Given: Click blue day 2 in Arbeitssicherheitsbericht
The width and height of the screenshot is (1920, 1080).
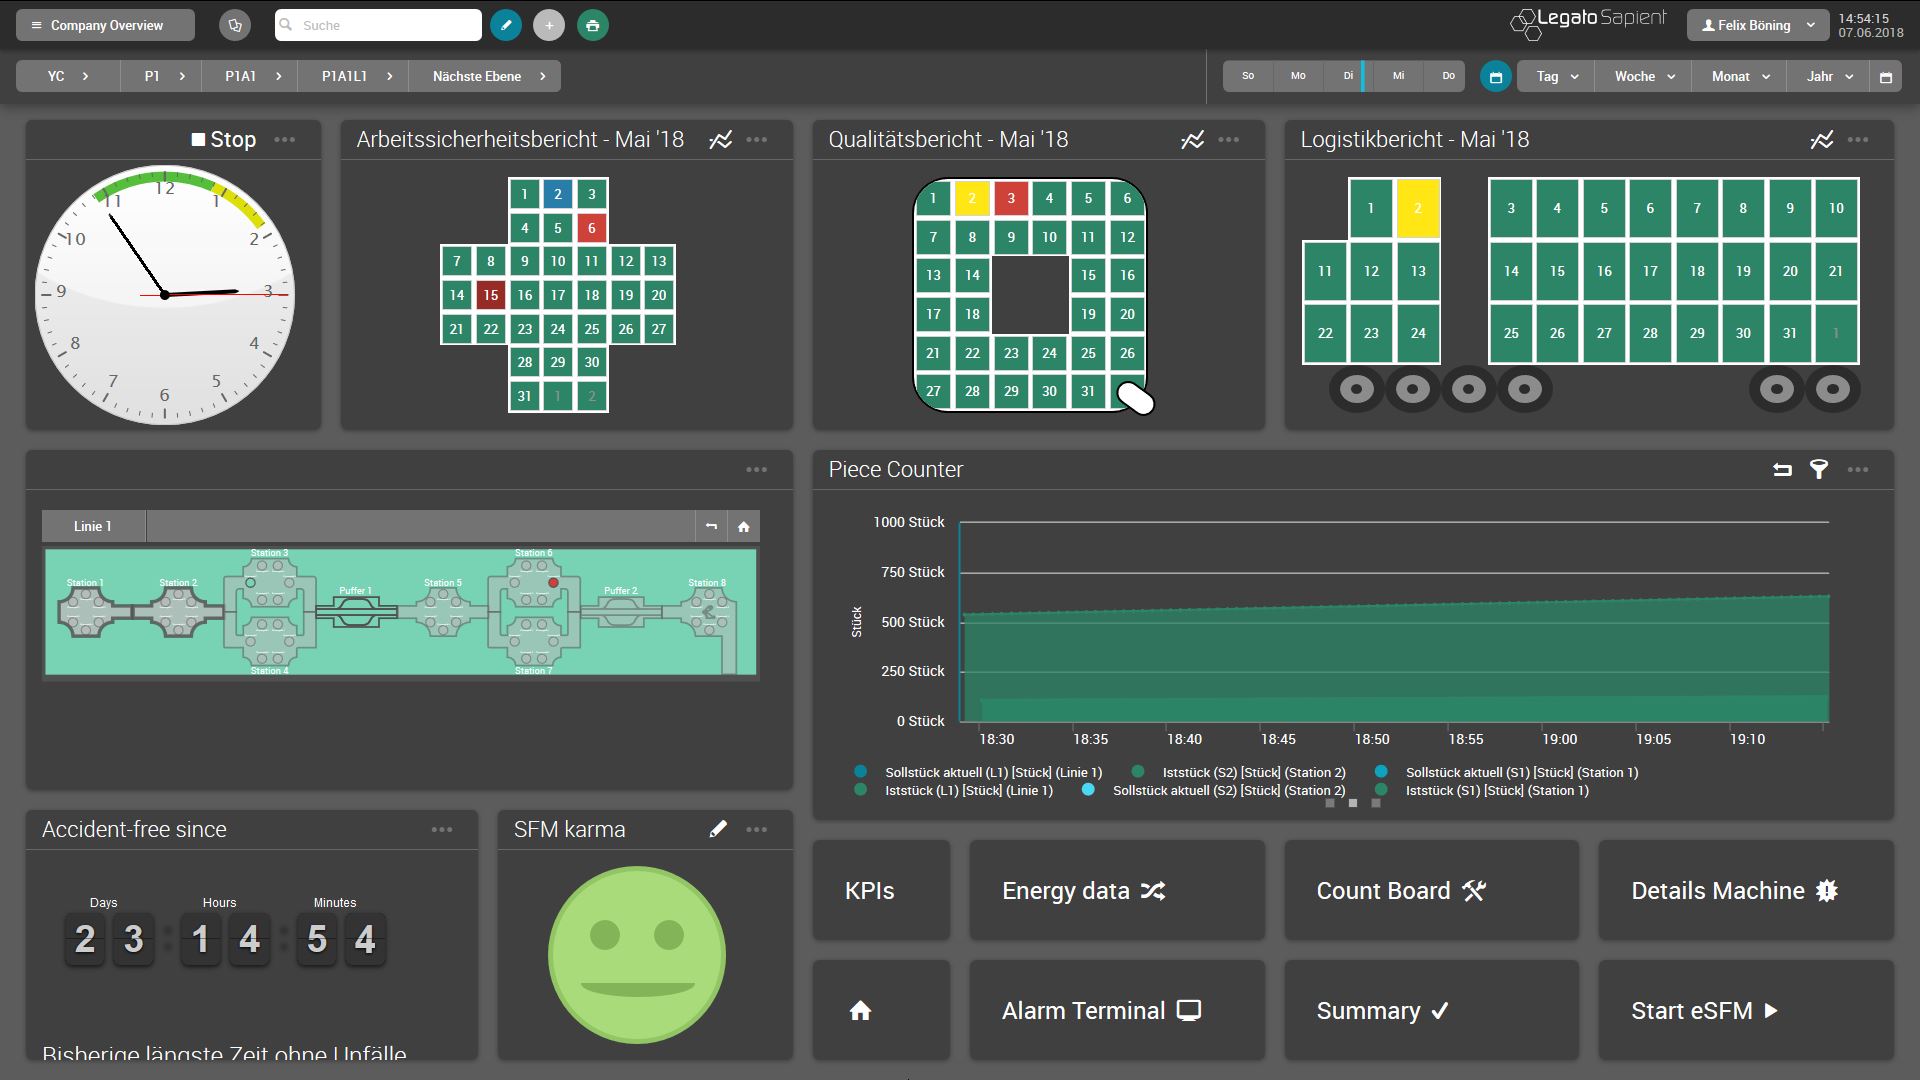Looking at the screenshot, I should pos(558,194).
